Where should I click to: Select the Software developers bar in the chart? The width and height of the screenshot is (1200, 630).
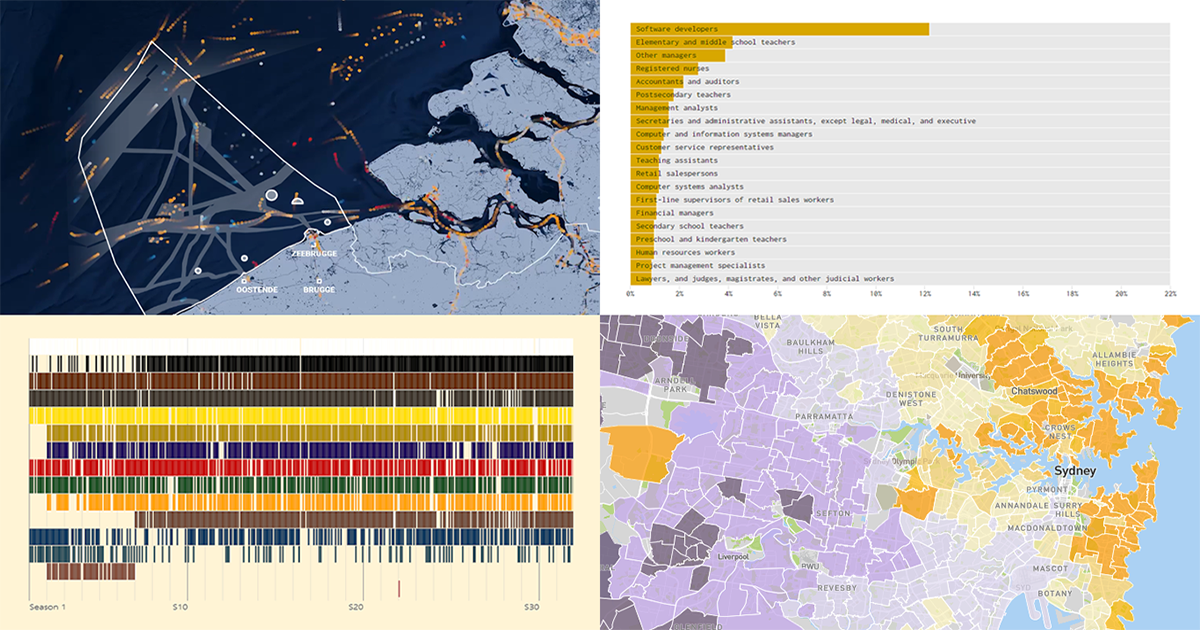tap(780, 29)
